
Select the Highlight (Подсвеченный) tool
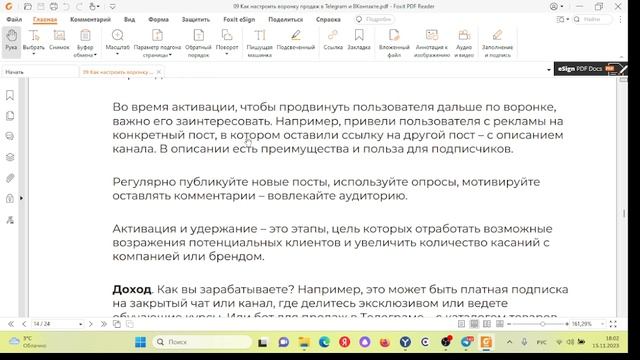pos(296,40)
